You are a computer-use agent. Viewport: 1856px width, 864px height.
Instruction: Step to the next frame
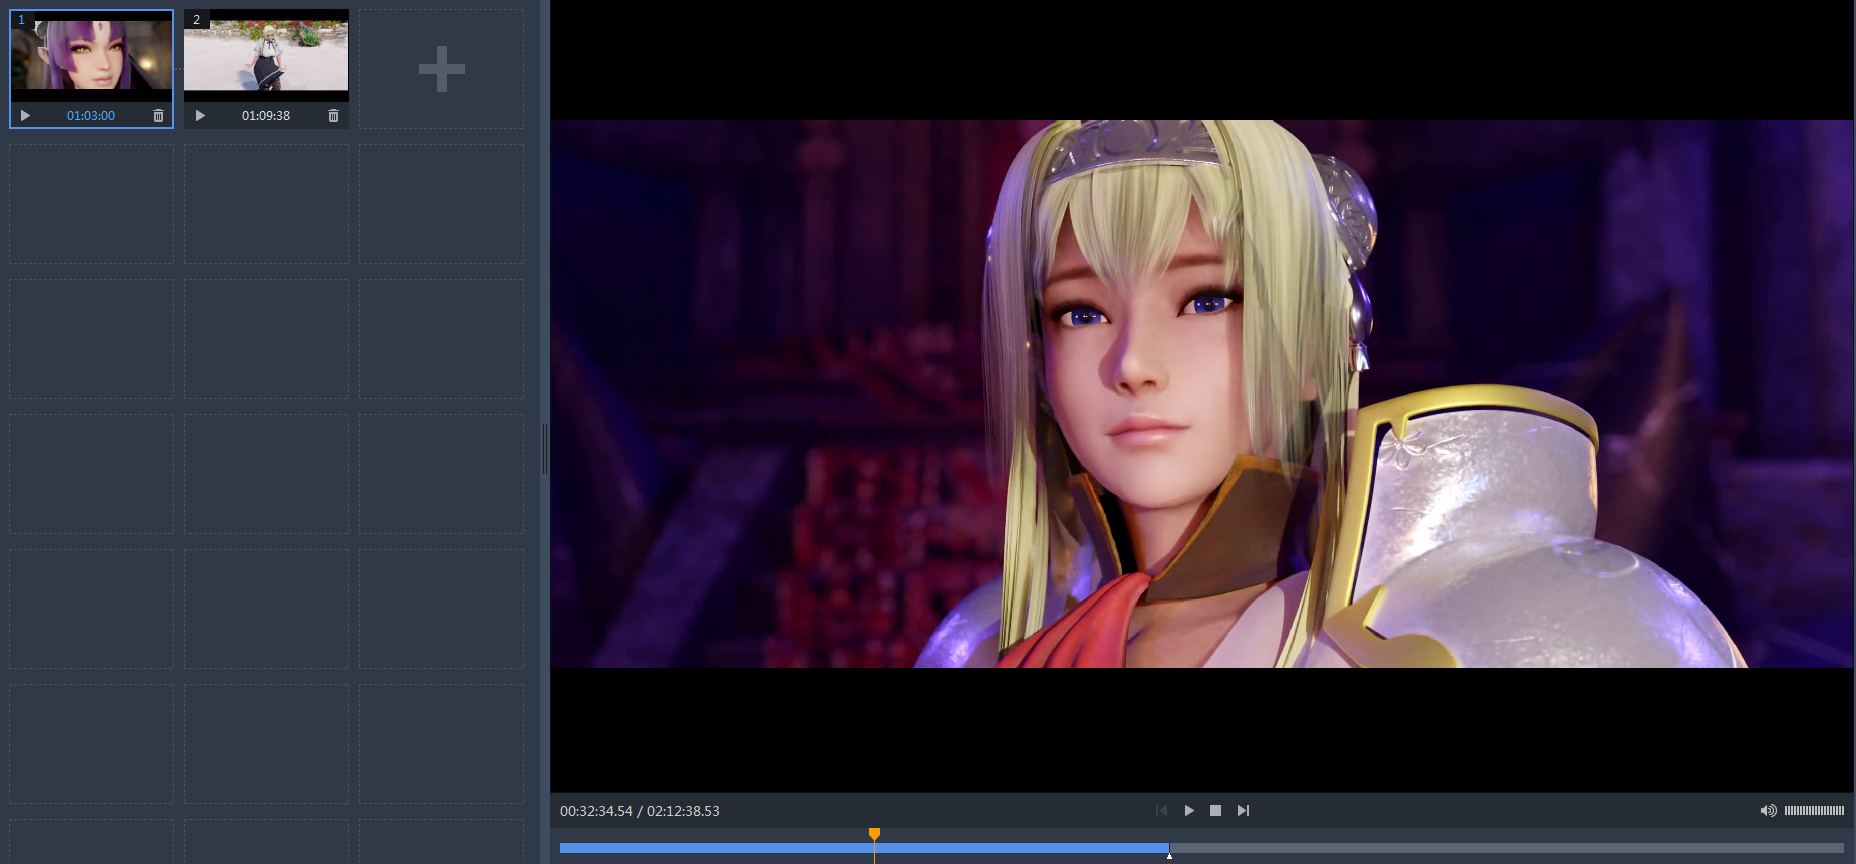pos(1243,811)
